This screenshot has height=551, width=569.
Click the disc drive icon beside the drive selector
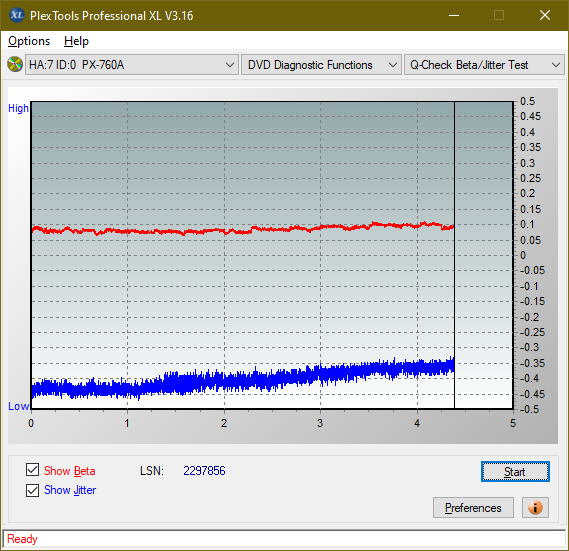(x=15, y=65)
